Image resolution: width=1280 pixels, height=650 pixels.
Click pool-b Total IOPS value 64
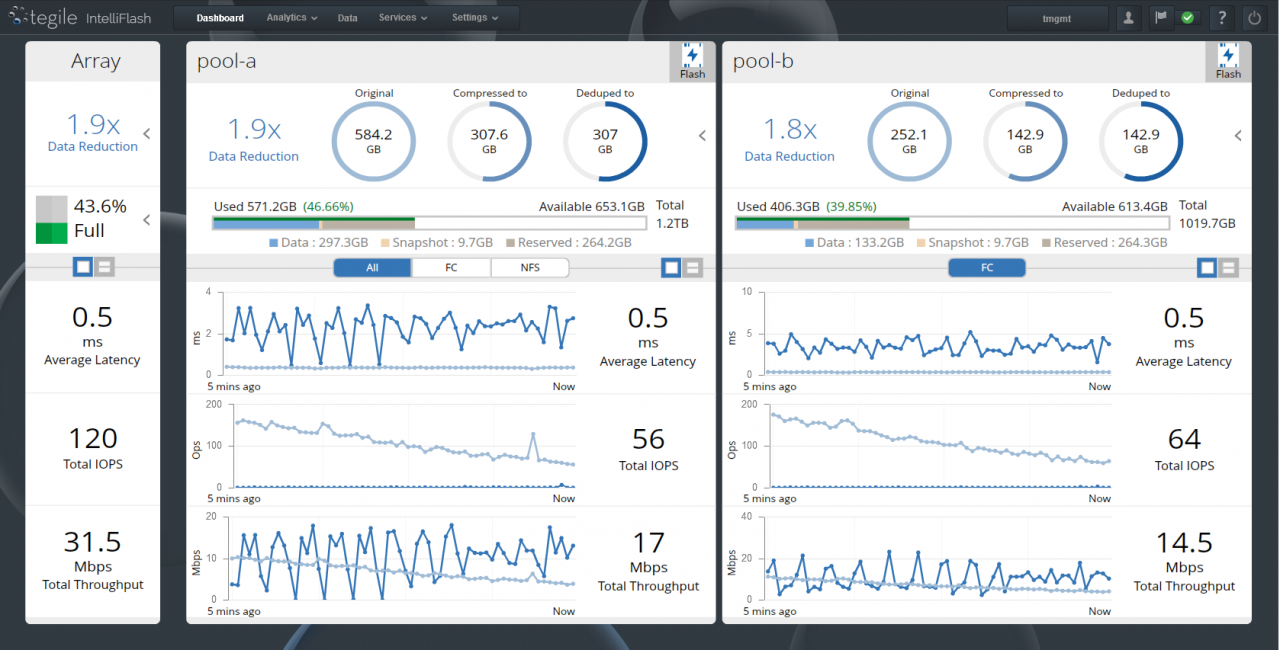pos(1184,439)
